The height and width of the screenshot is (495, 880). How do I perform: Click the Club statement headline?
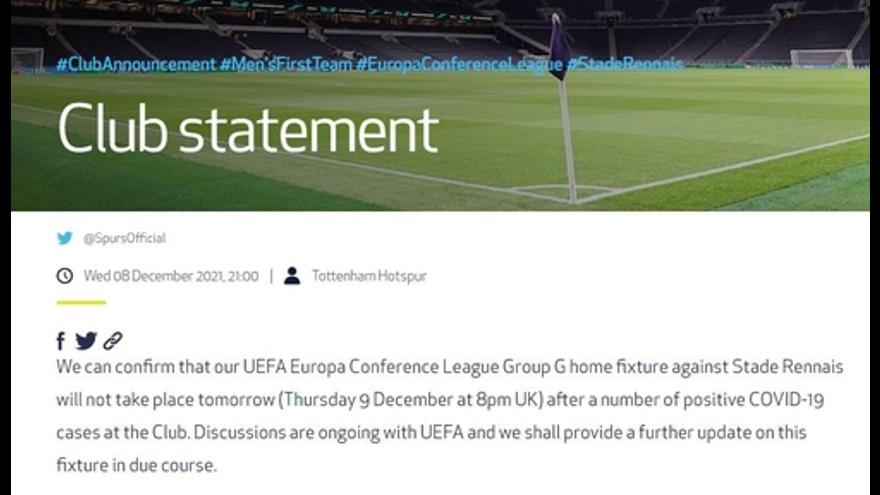[x=248, y=129]
